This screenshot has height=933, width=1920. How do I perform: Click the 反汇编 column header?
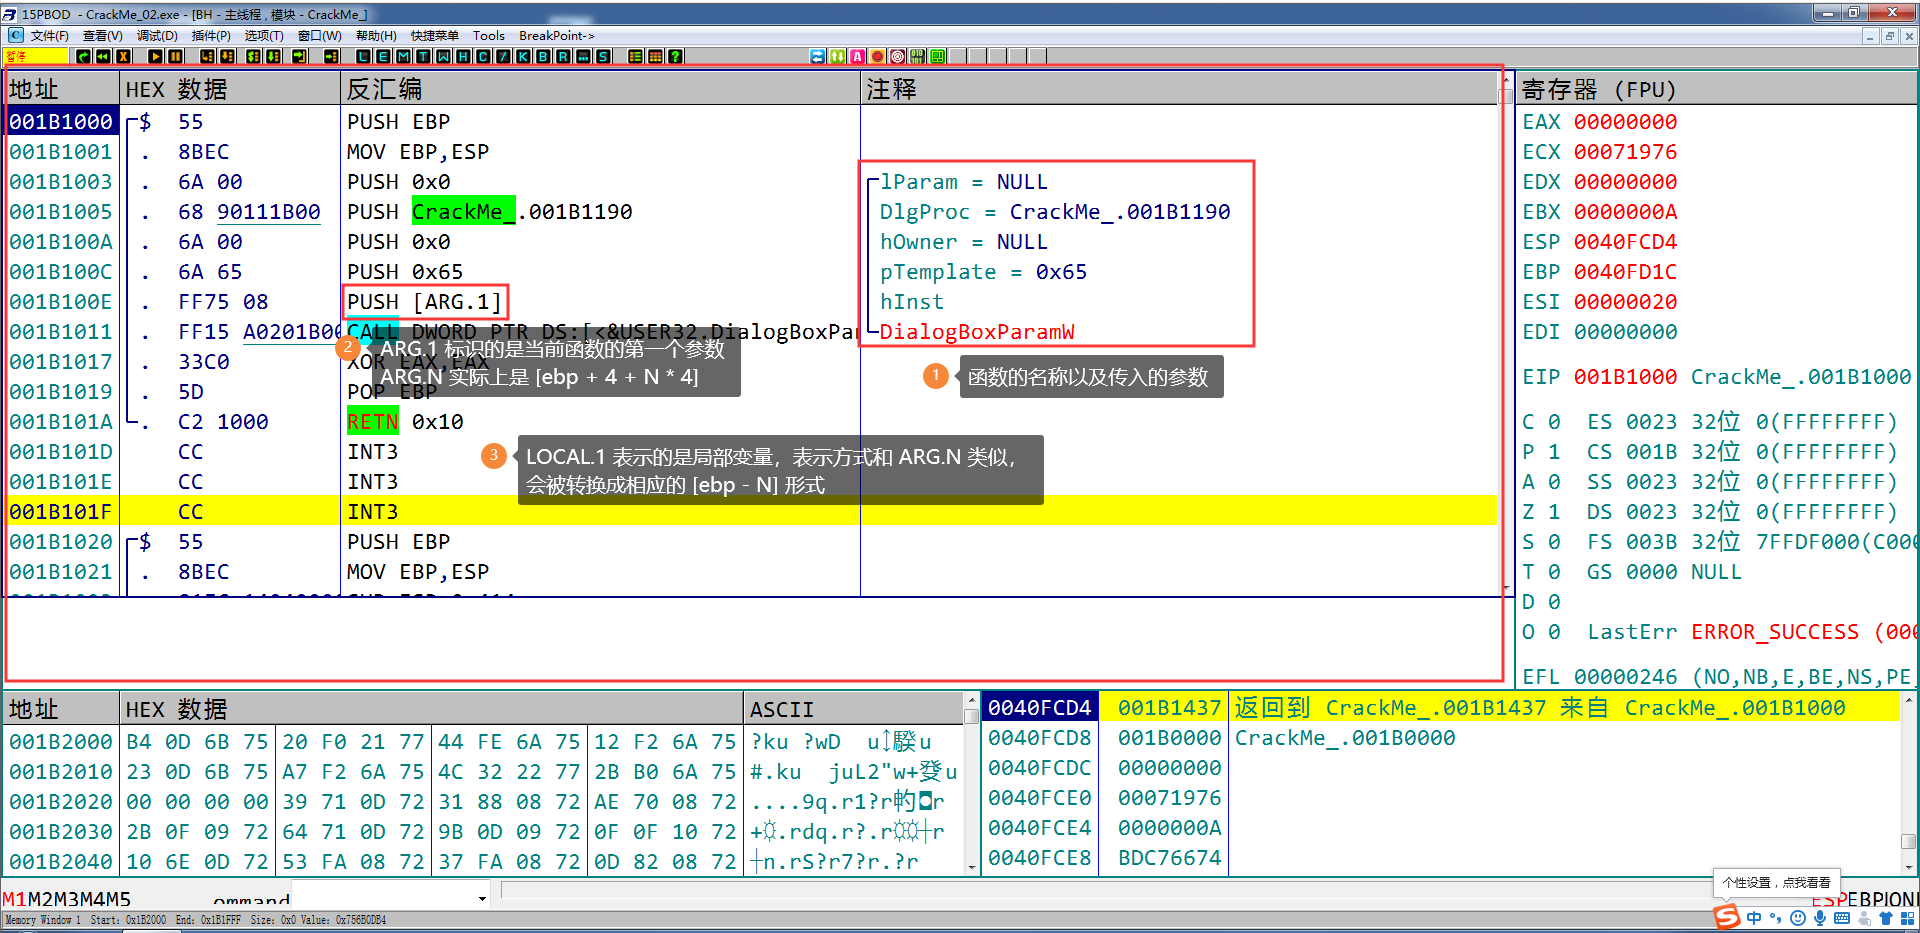600,89
